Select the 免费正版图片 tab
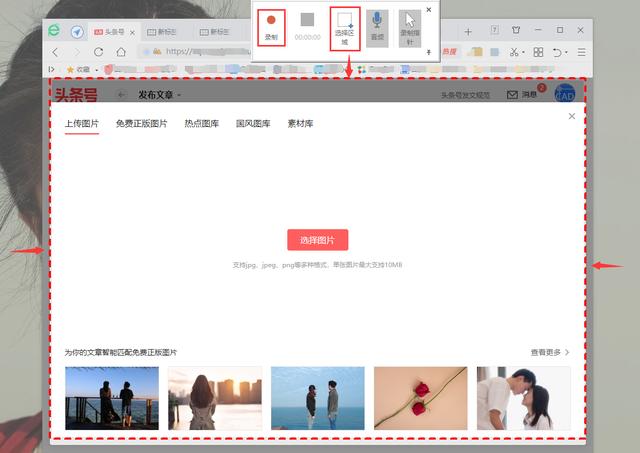640x453 pixels. click(x=141, y=123)
